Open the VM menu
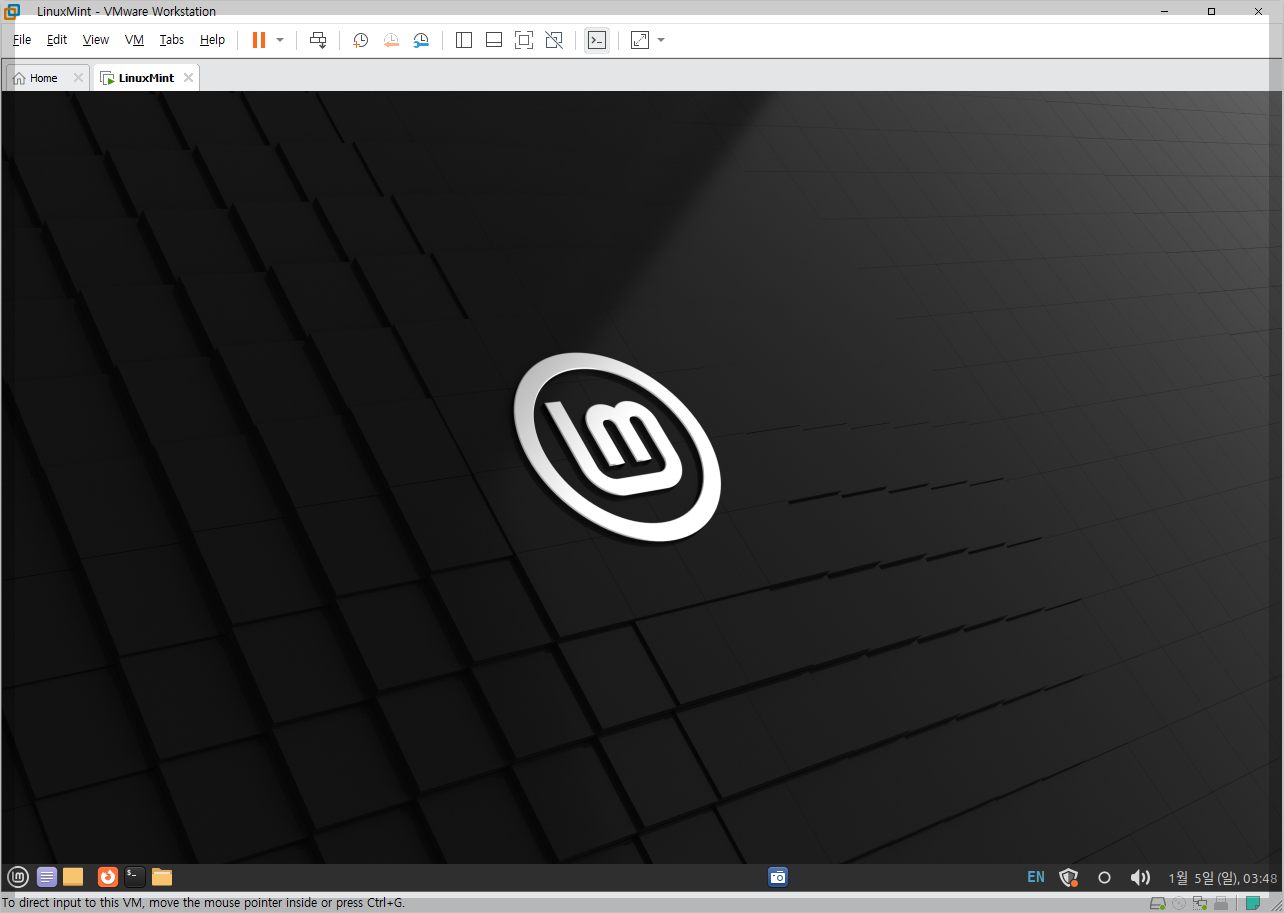This screenshot has width=1284, height=913. (134, 40)
